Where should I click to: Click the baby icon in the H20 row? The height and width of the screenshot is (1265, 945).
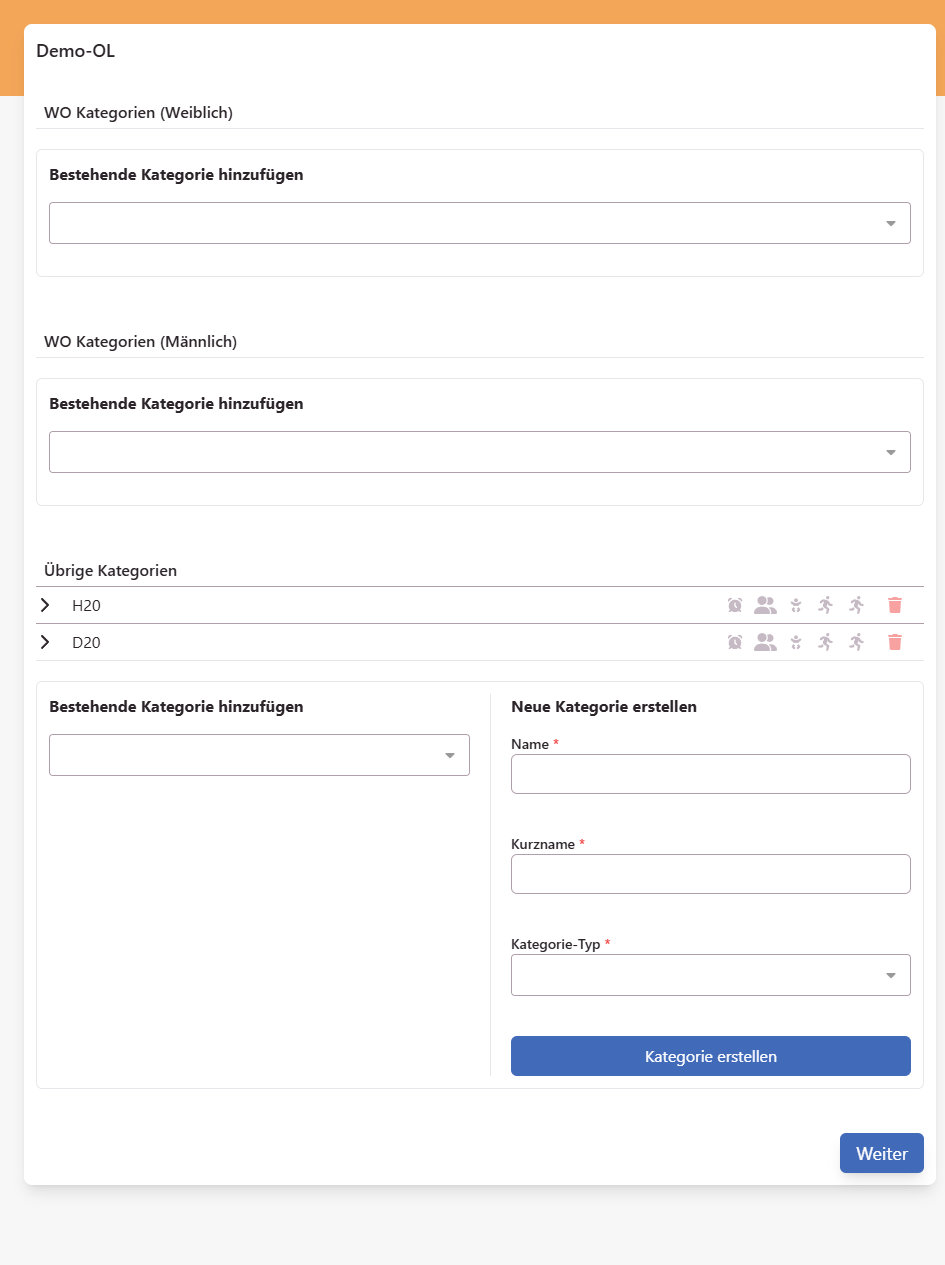[795, 605]
